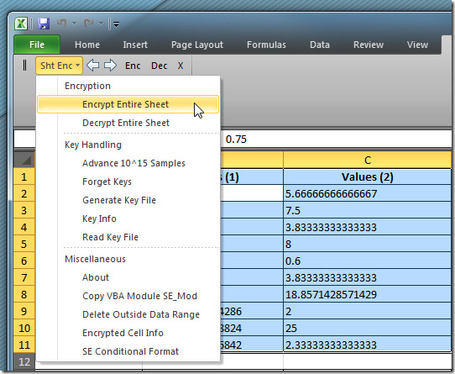455x374 pixels.
Task: Switch to the Home tab
Action: 87,45
